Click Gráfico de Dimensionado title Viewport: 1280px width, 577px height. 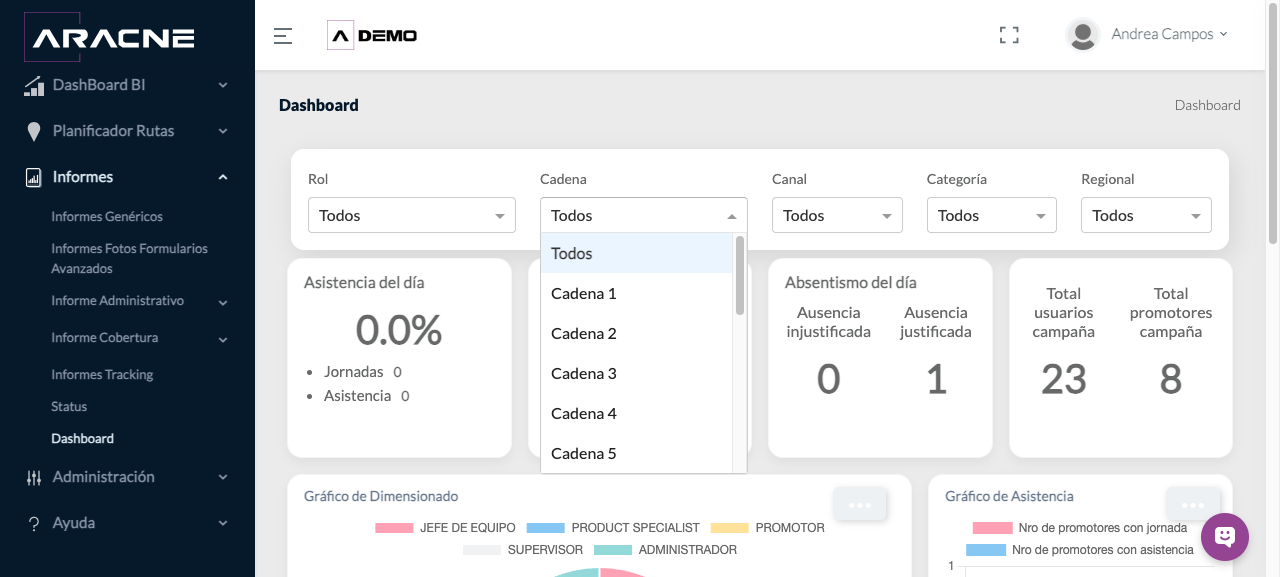(x=381, y=496)
